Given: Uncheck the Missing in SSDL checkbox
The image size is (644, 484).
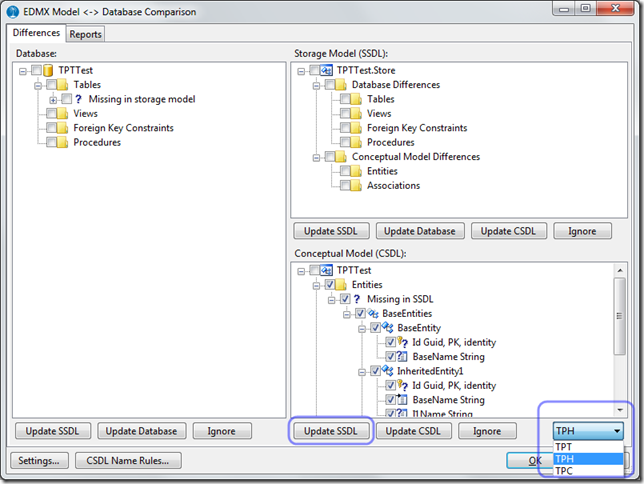Looking at the screenshot, I should 345,299.
